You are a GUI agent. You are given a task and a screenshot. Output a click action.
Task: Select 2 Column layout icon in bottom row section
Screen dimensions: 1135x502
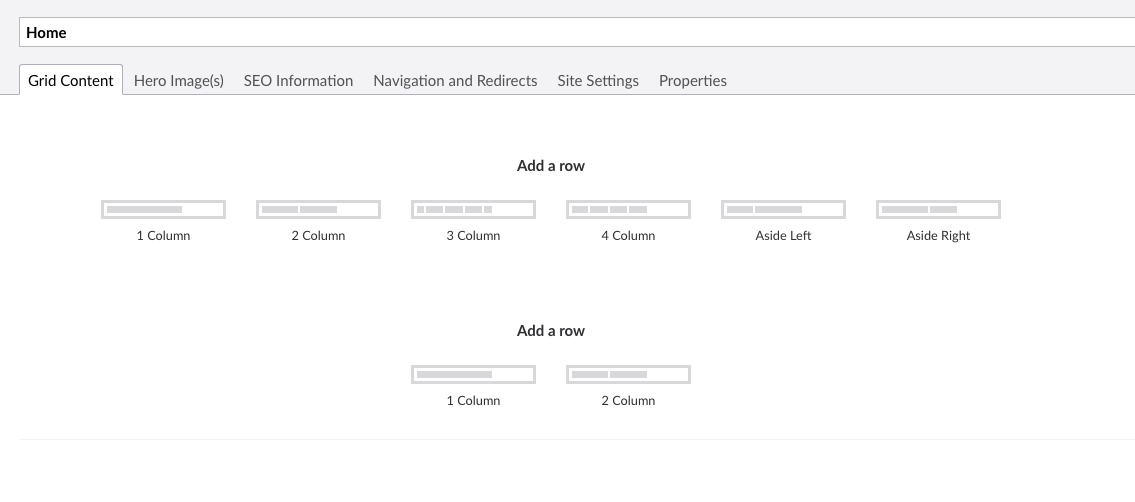point(628,374)
